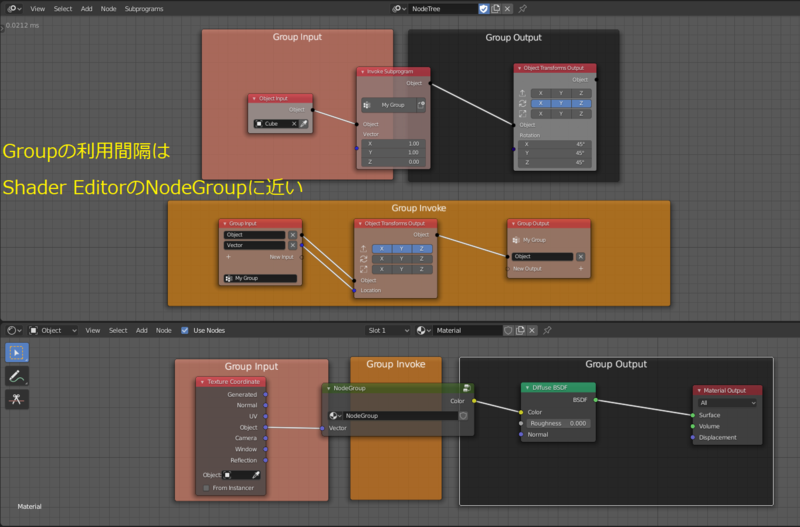Clear the Cube object in Object Input node
800x527 pixels.
tap(294, 123)
